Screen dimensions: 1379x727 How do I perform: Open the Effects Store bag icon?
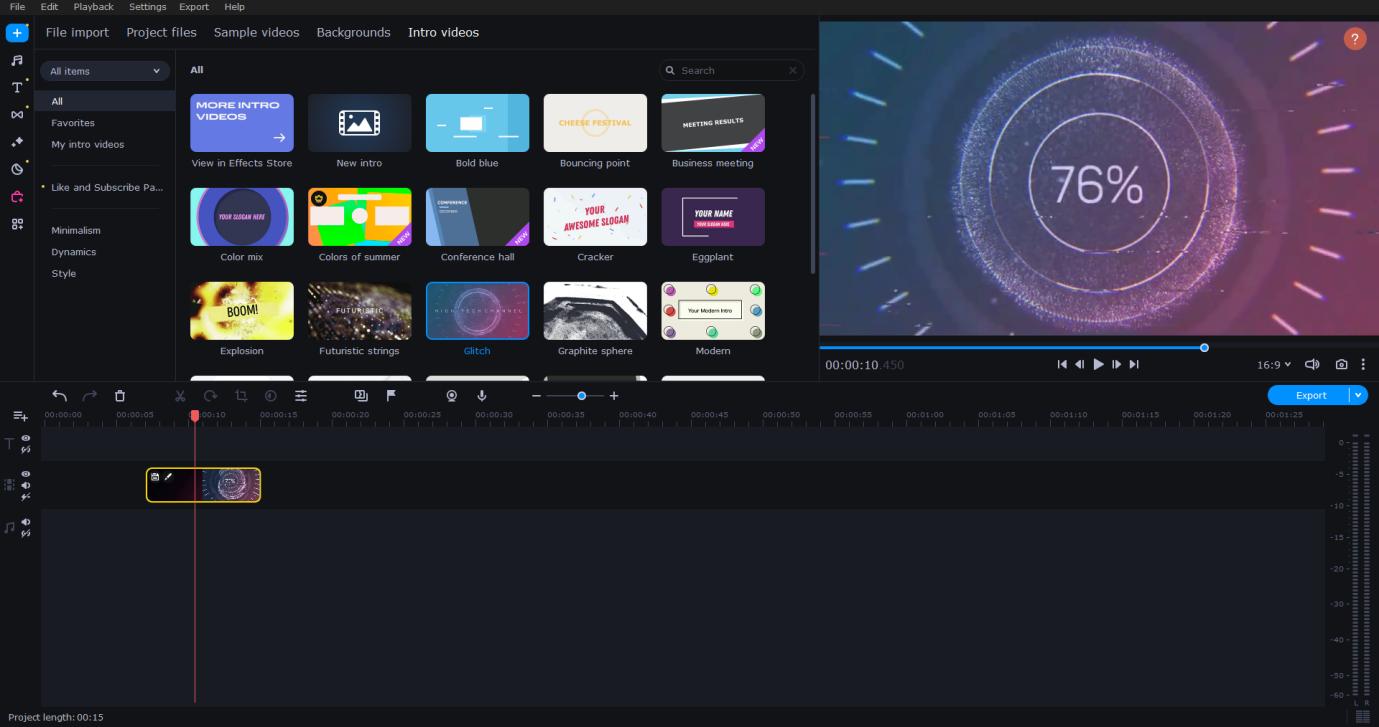coord(17,197)
